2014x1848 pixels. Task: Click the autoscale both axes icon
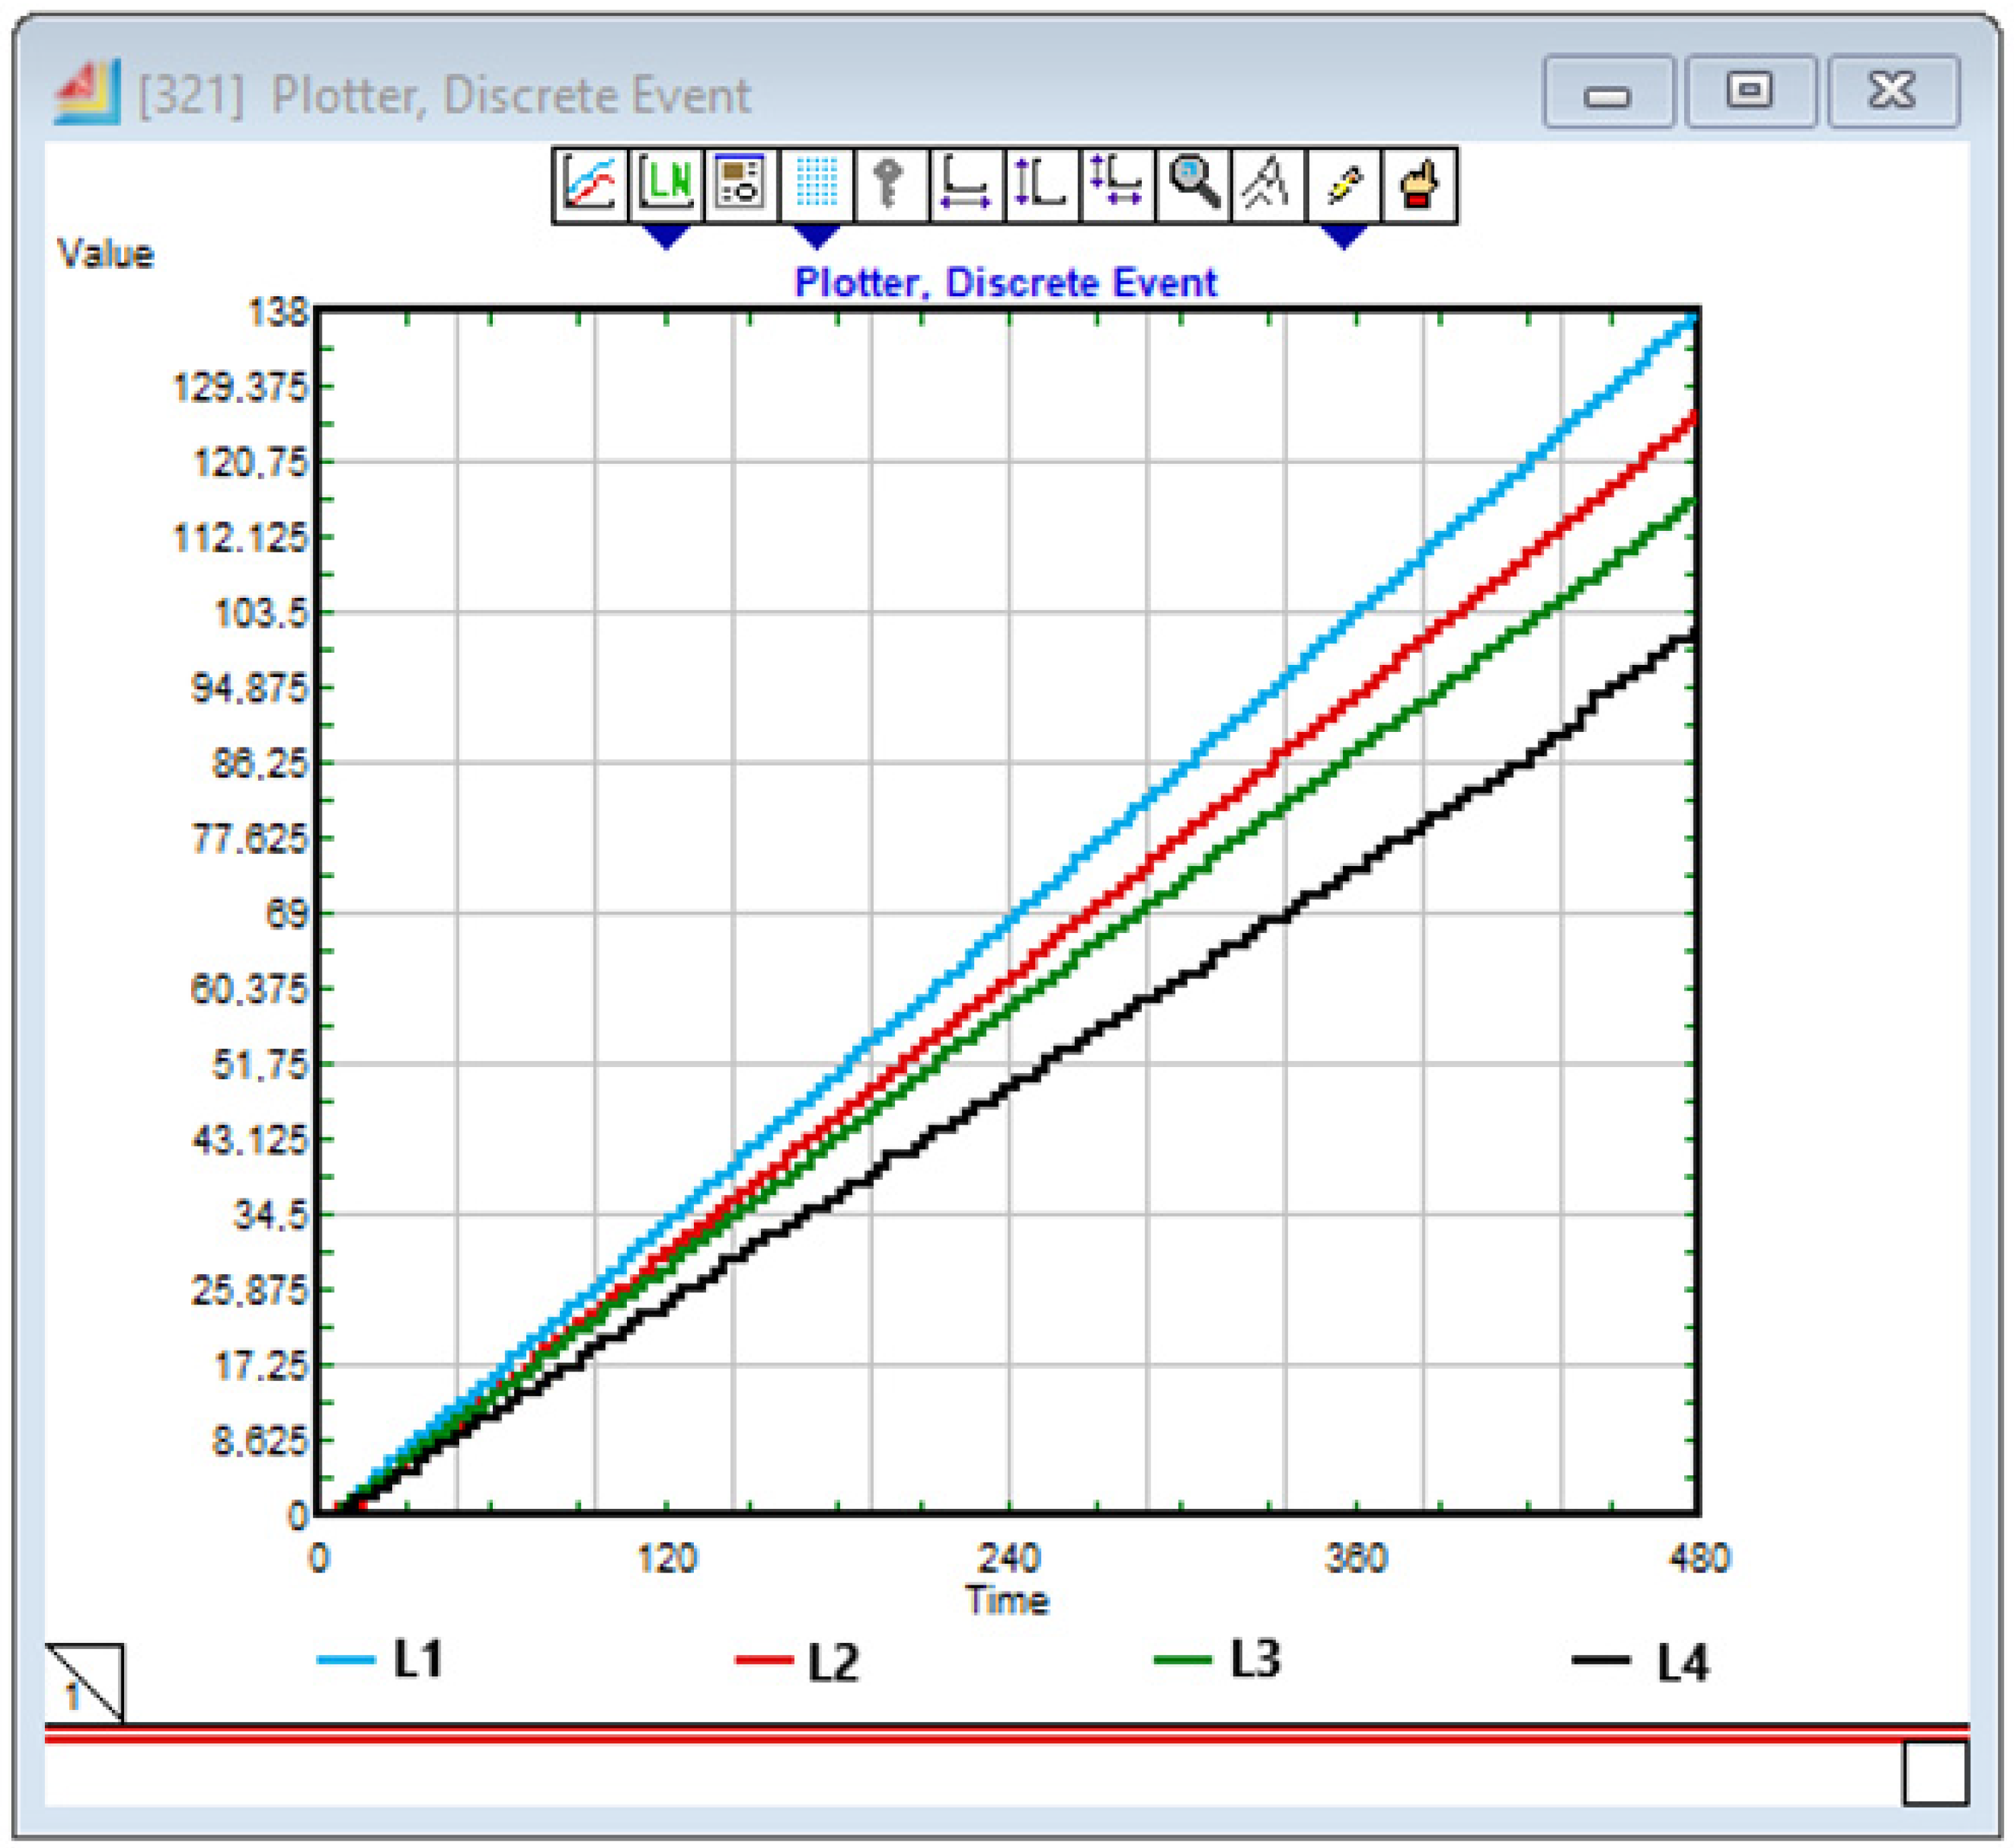point(1117,184)
